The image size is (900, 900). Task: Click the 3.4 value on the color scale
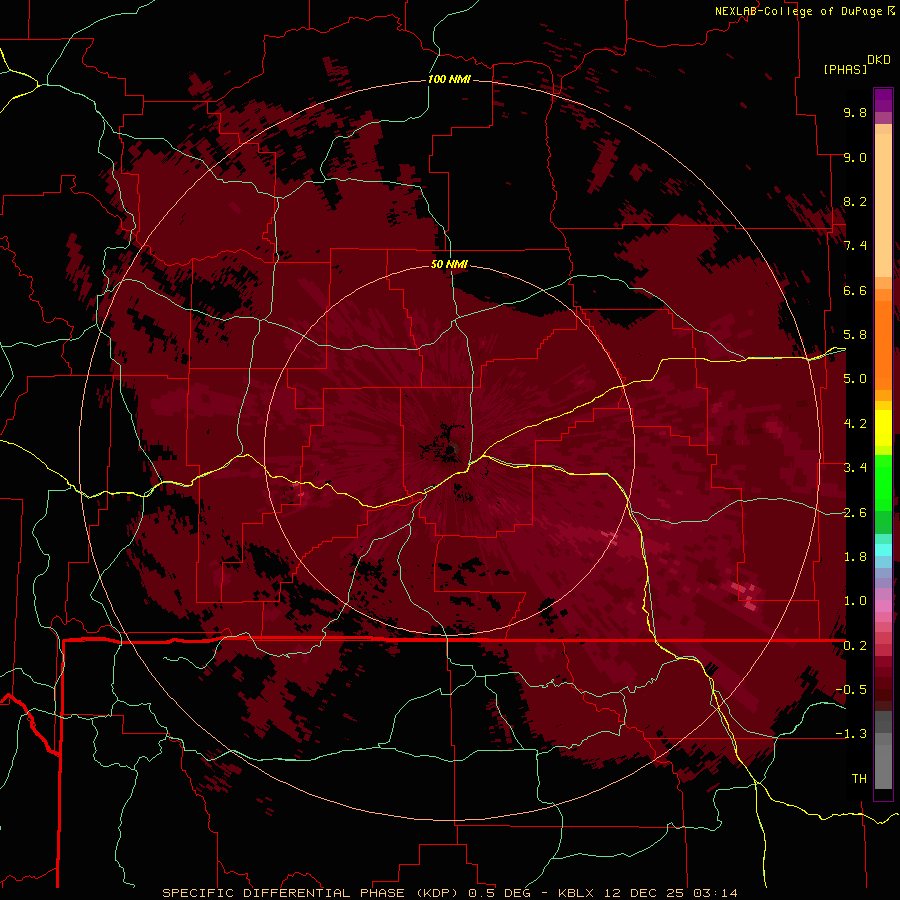coord(855,468)
